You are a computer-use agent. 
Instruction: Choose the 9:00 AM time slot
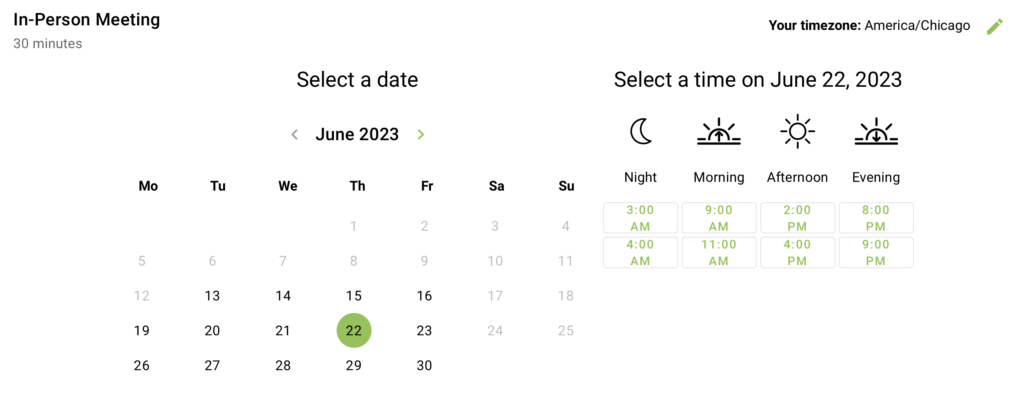pyautogui.click(x=719, y=218)
